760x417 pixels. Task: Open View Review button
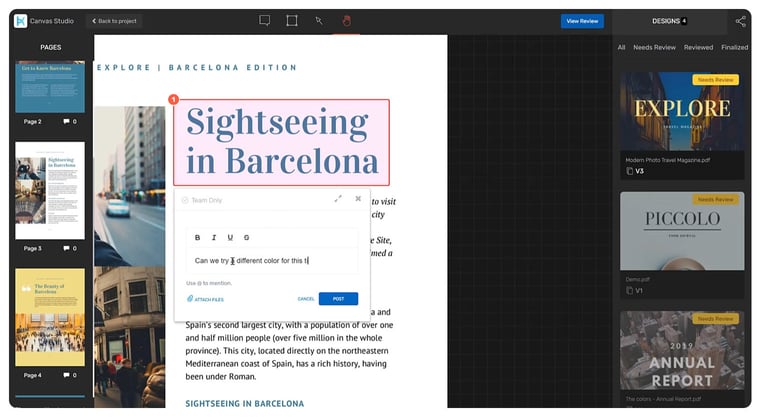582,21
